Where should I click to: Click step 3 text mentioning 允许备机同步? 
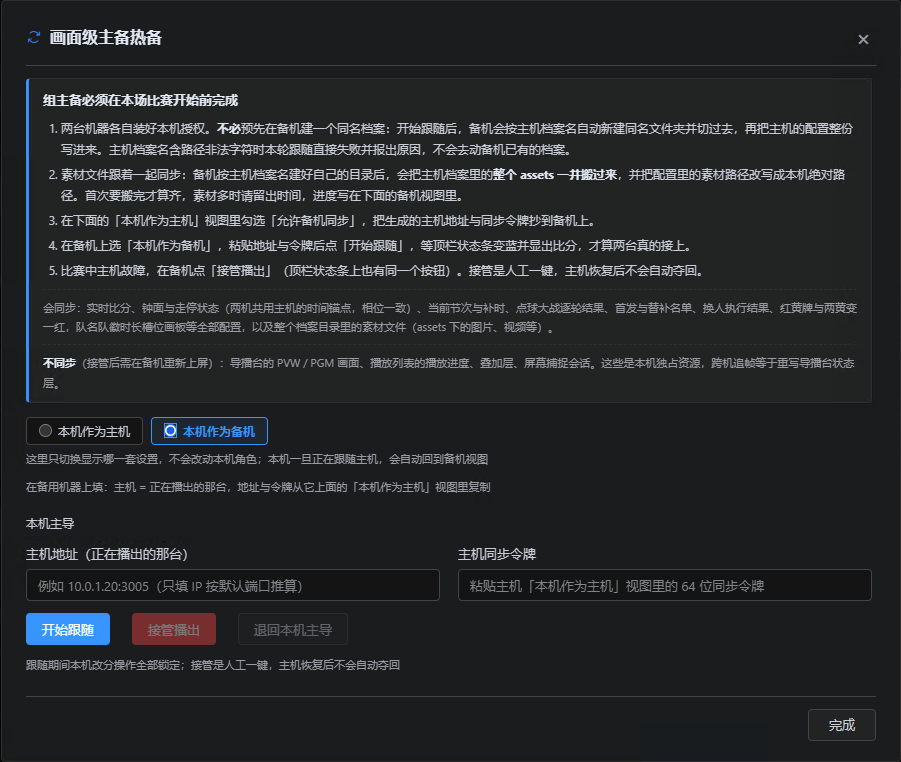pos(328,221)
